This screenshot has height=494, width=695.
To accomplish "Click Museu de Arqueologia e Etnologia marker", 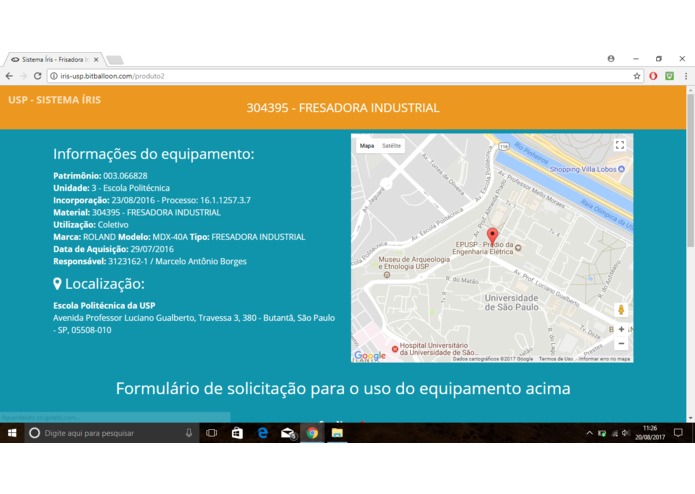I will point(387,275).
